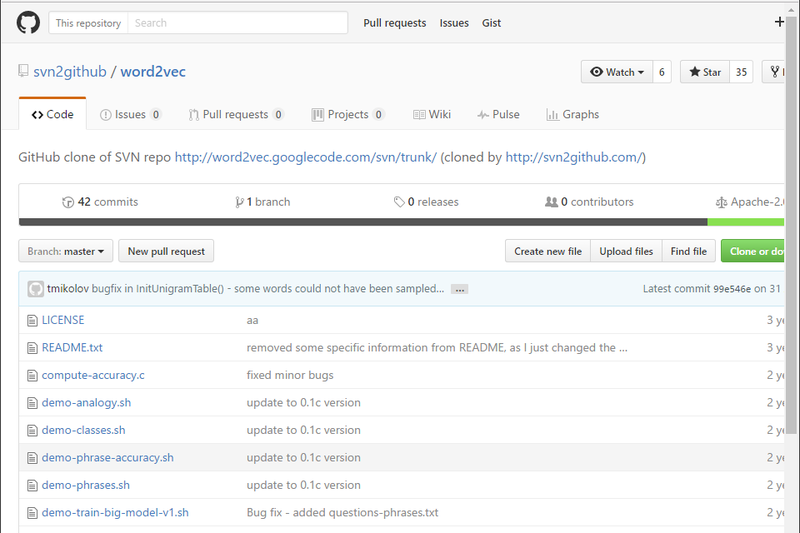Click the demo-phrase-accuracy.sh file icon
Screen dimensions: 800x533
pos(32,458)
